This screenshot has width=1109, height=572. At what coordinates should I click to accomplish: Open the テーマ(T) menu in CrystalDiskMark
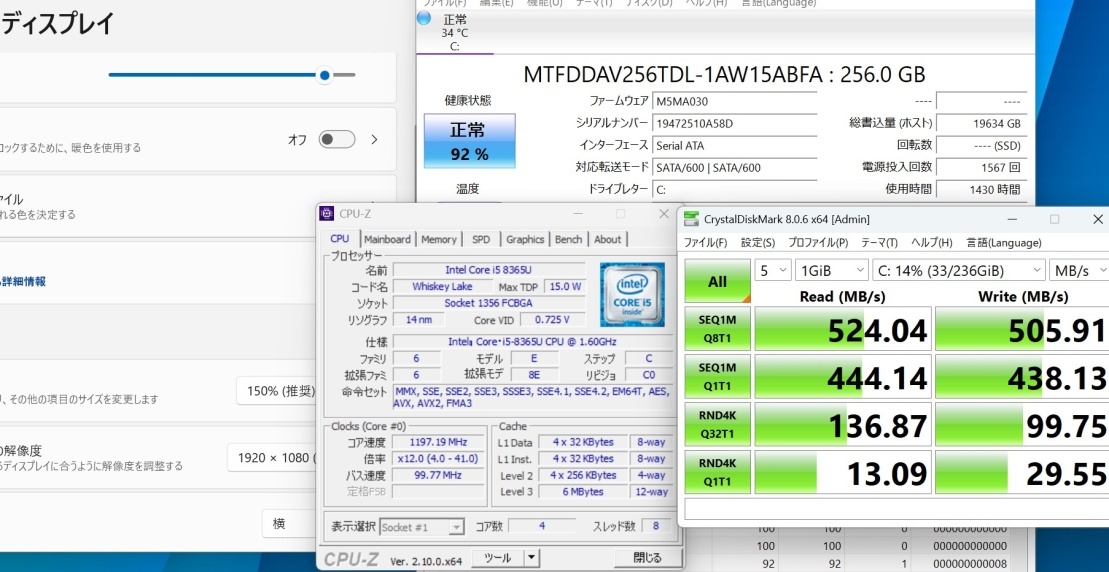point(879,243)
